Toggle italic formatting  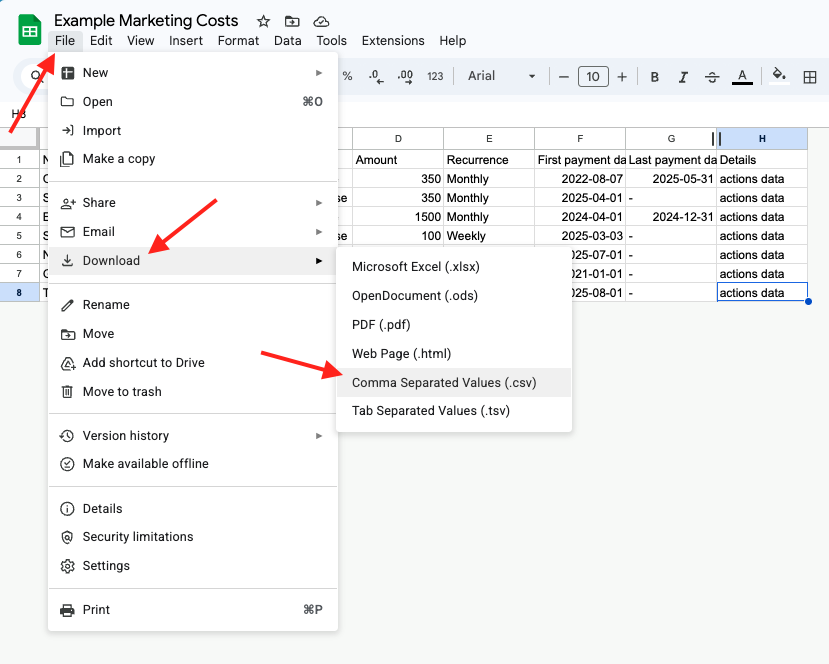pyautogui.click(x=683, y=77)
